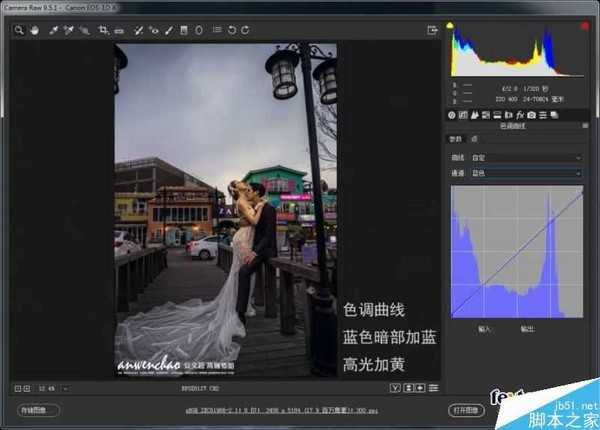Click the Open Image button
The height and width of the screenshot is (430, 600).
[466, 410]
